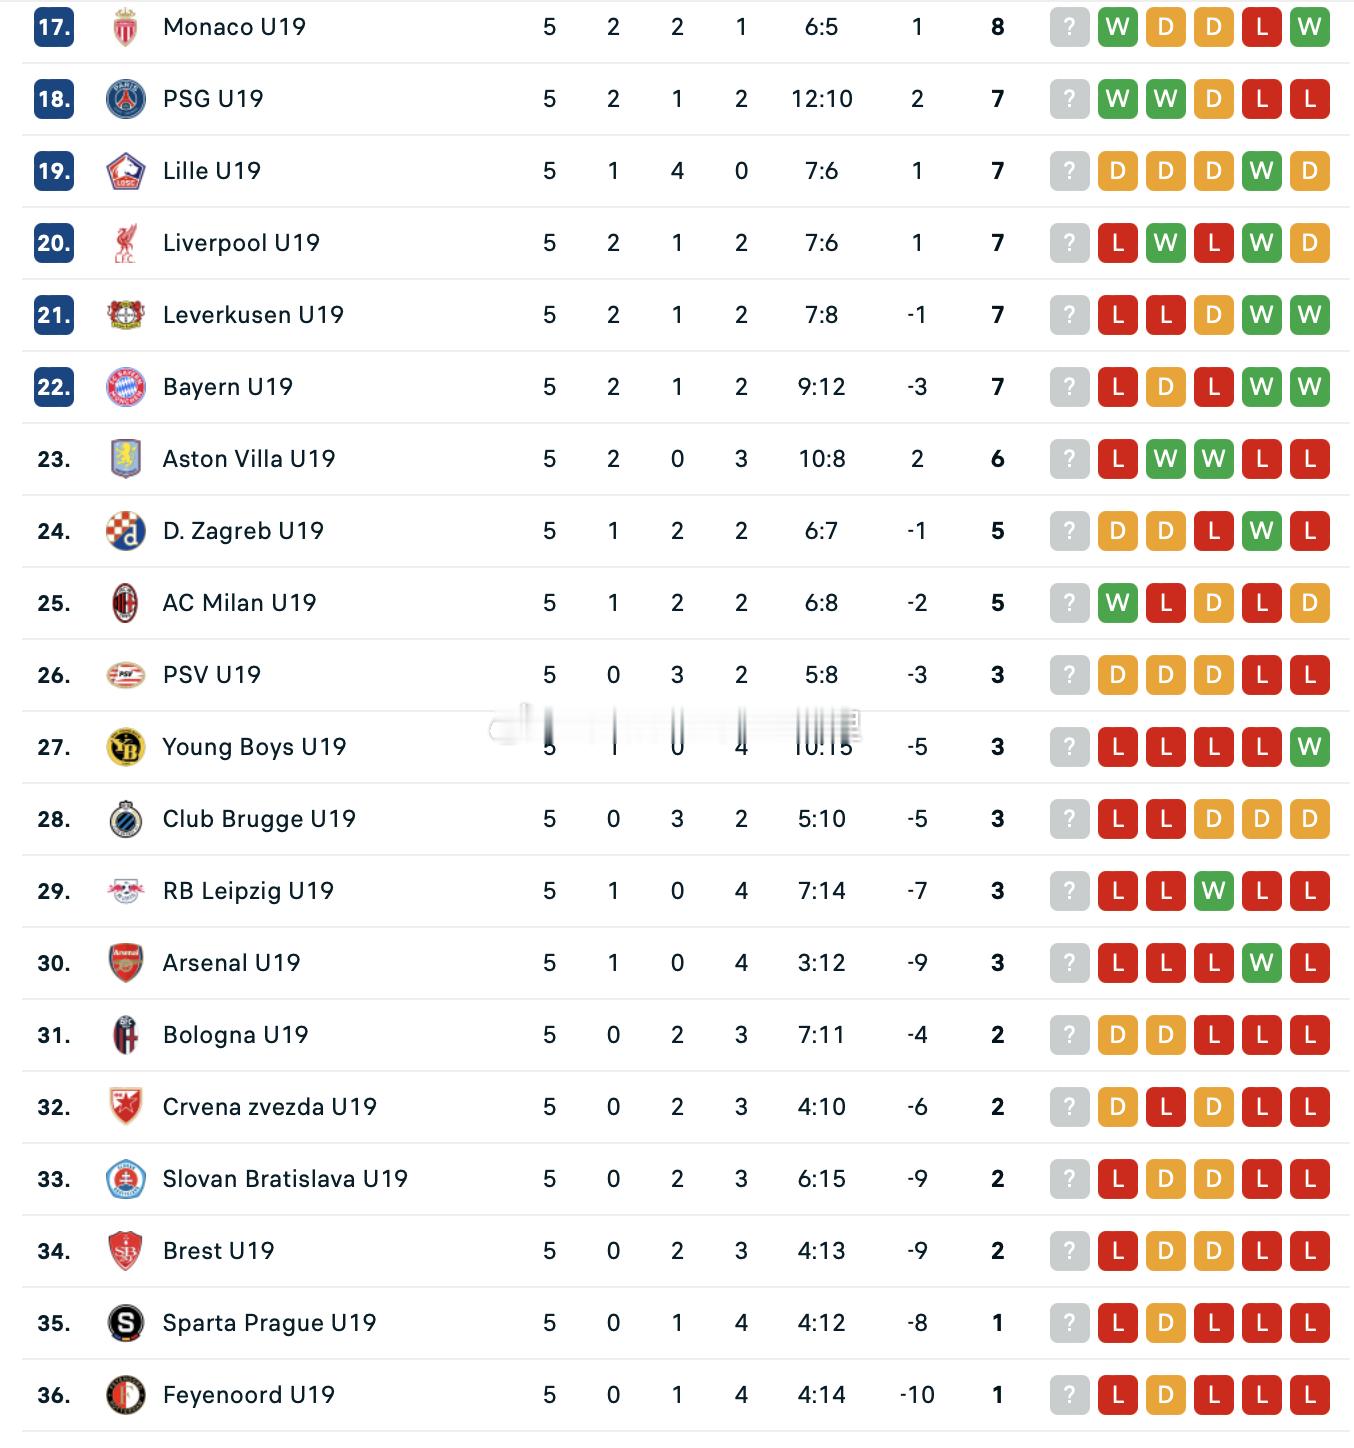Open the Liverpool U19 crest icon
The image size is (1354, 1448).
click(x=125, y=243)
